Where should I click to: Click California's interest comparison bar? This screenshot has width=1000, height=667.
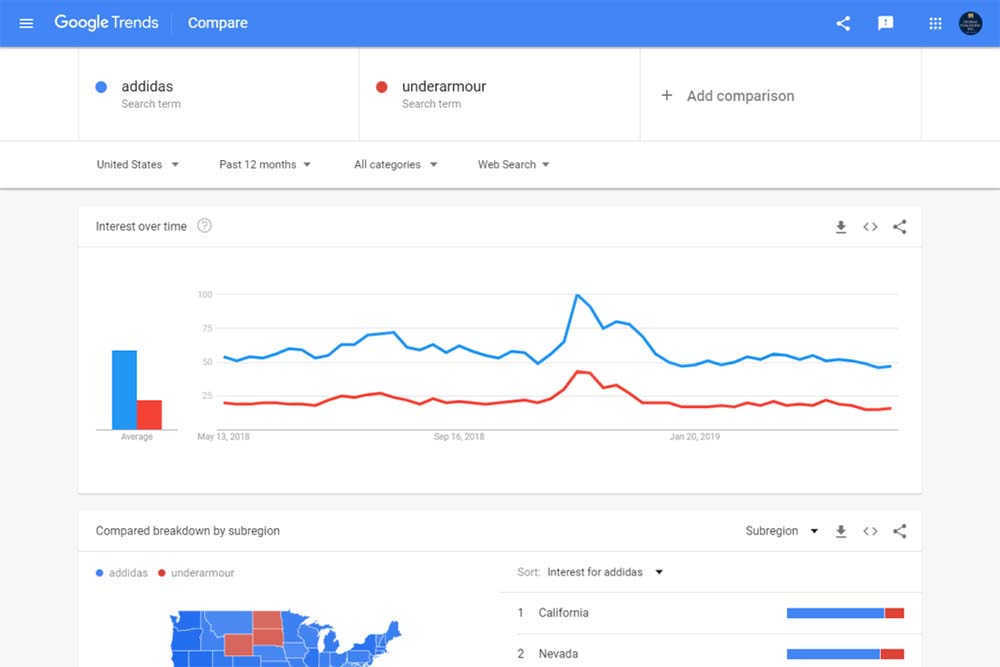point(845,613)
